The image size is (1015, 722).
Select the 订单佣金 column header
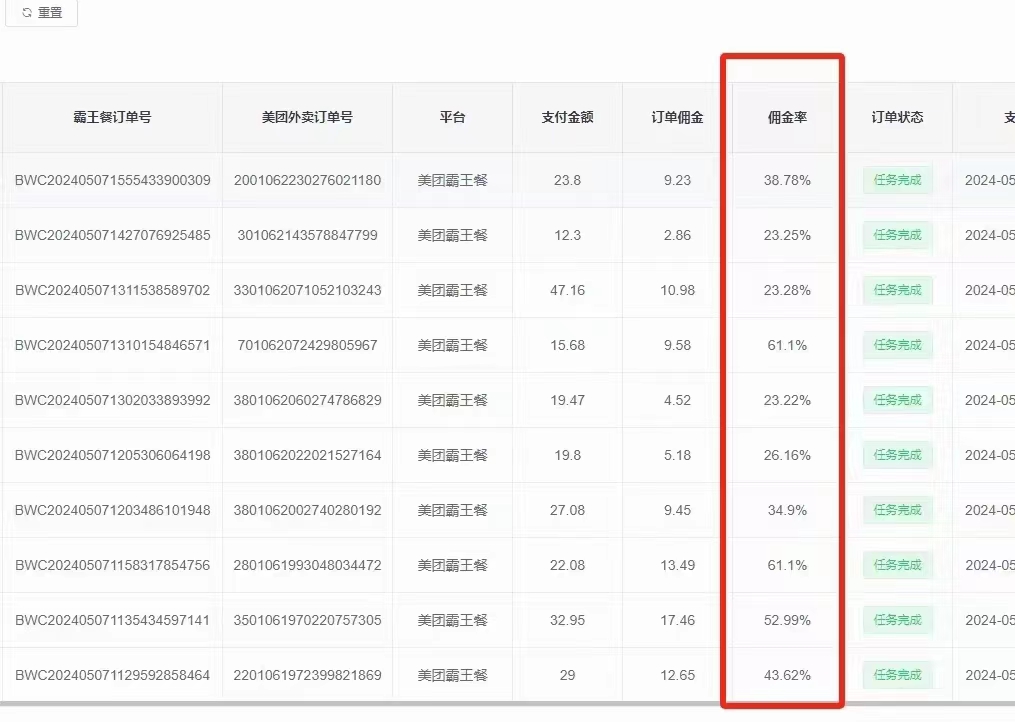677,117
